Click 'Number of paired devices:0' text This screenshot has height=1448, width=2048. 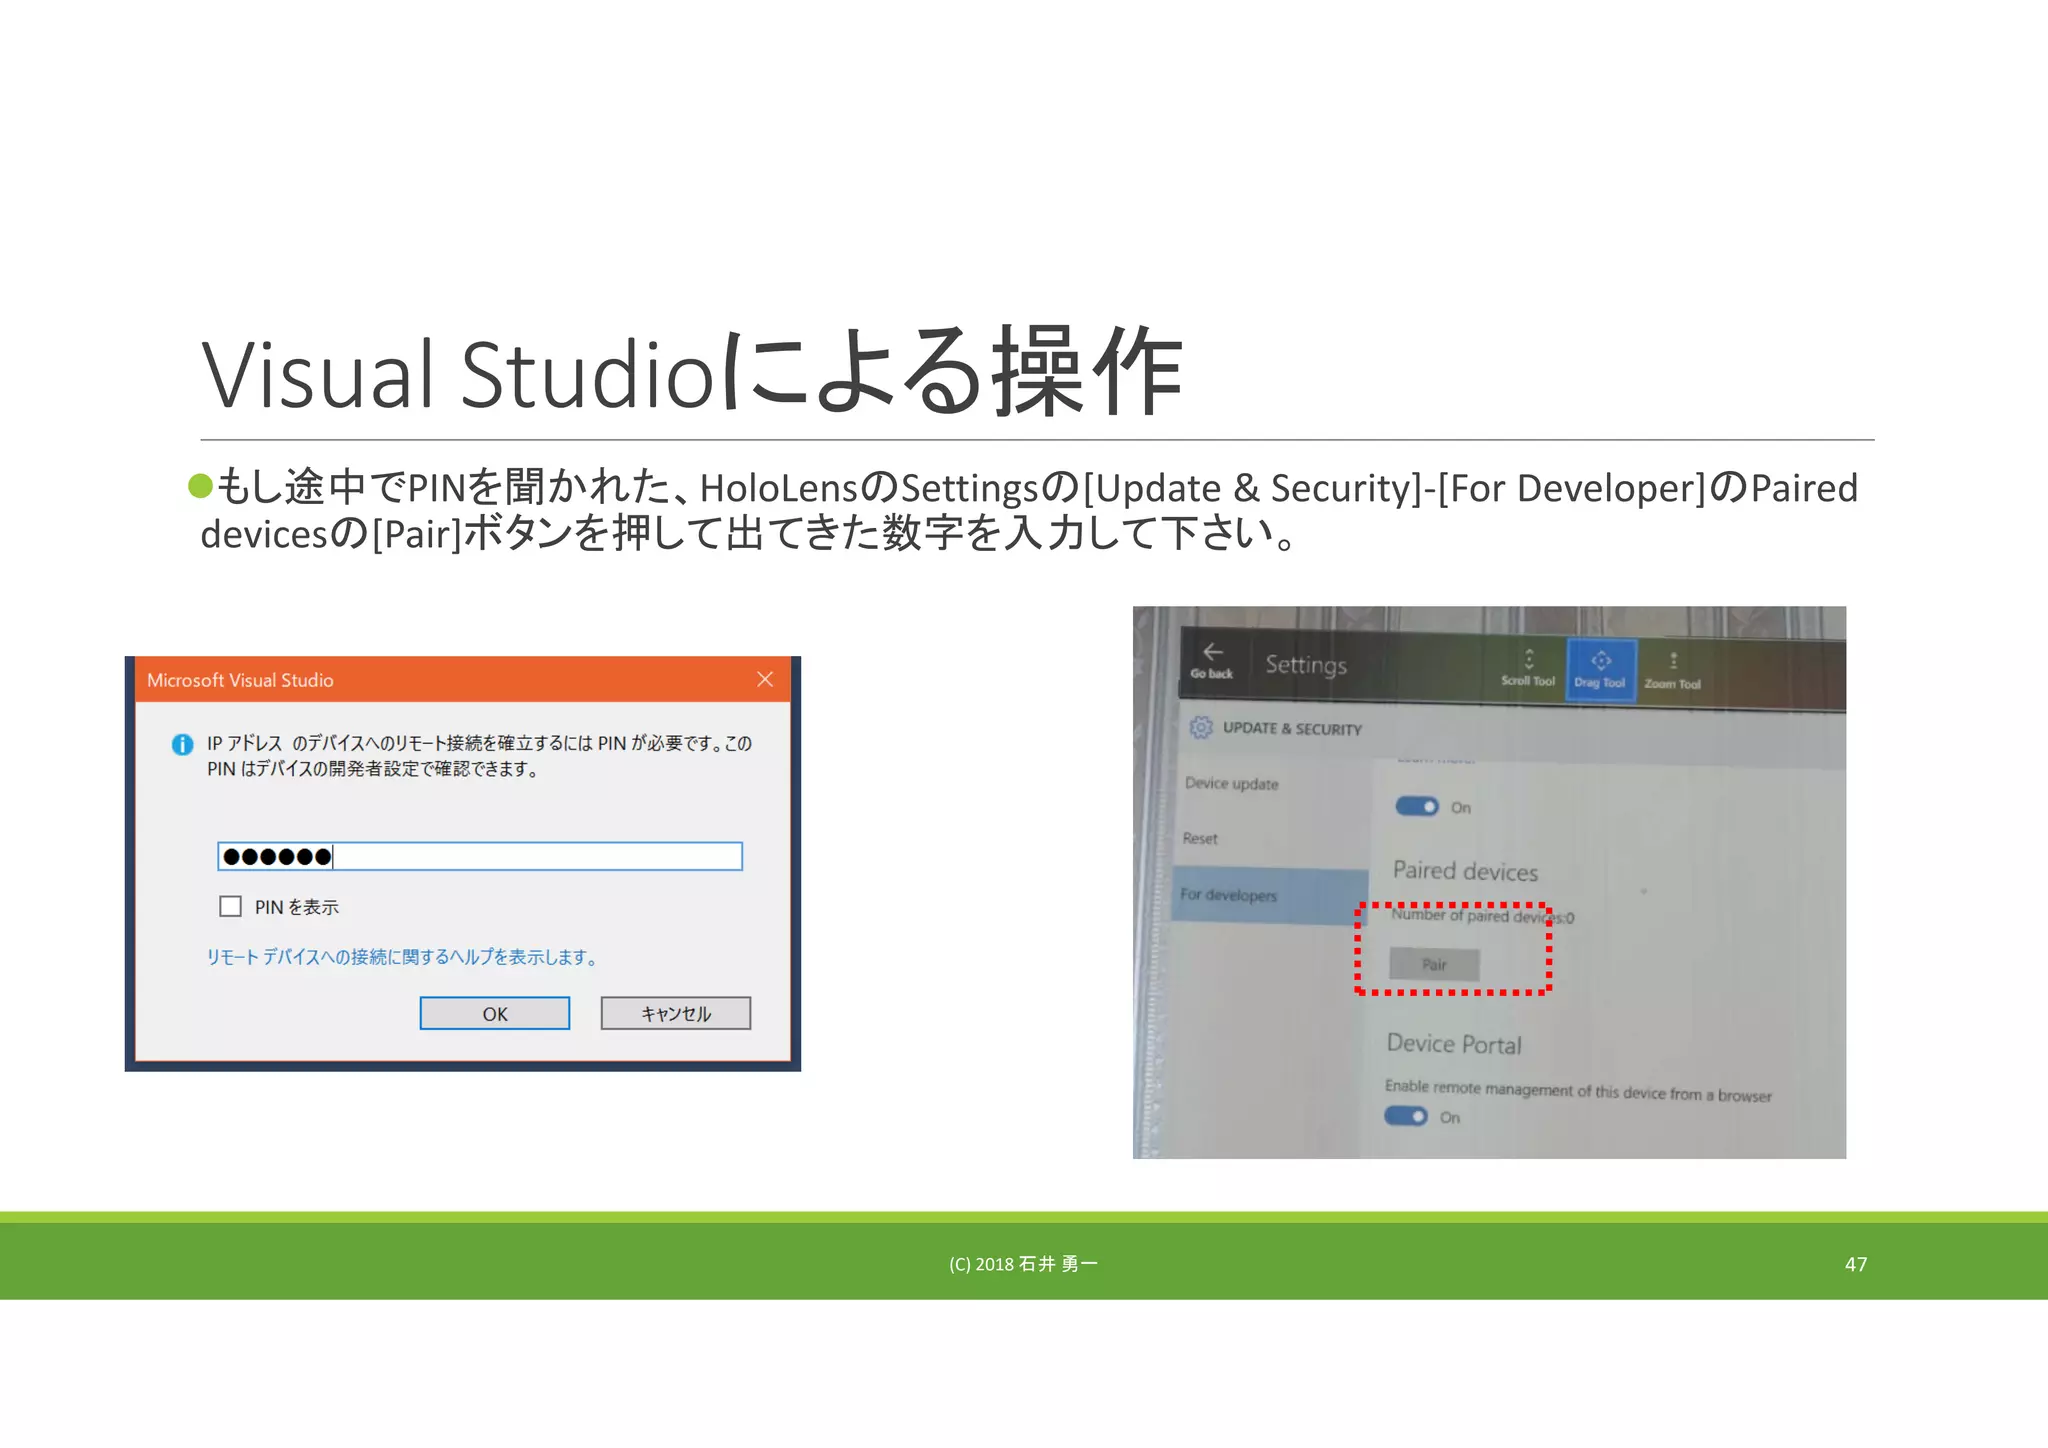coord(1483,916)
